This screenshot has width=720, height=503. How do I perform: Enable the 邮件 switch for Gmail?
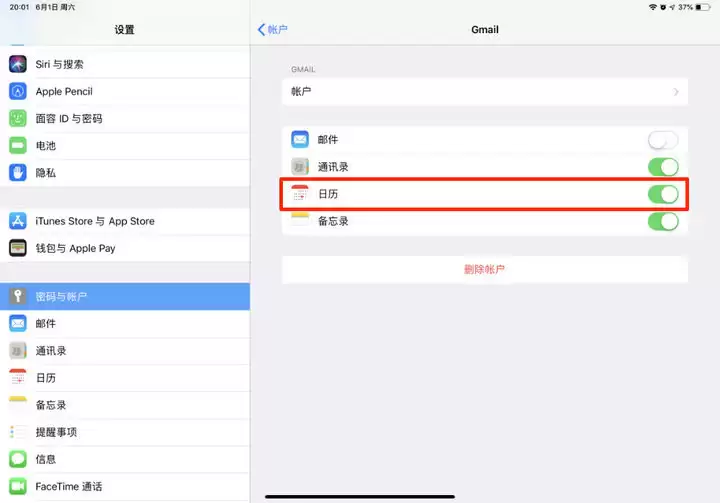coord(663,140)
